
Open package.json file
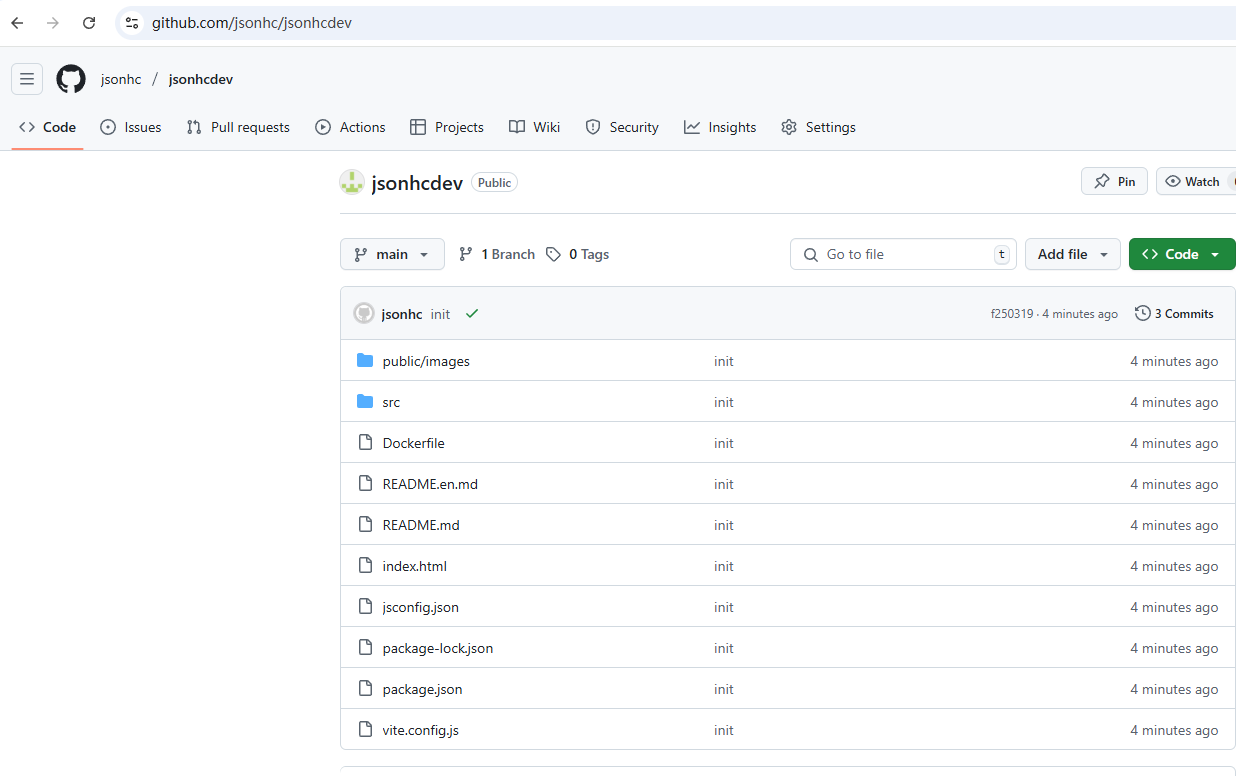422,689
